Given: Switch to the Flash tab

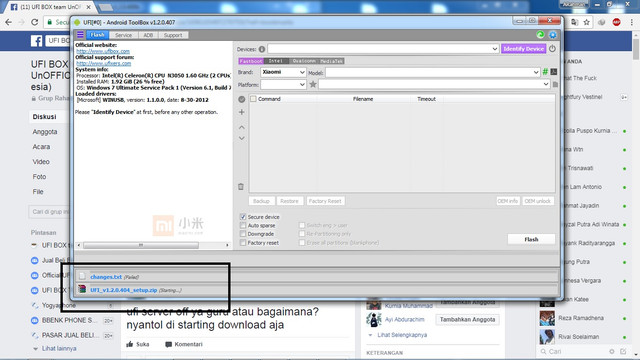Looking at the screenshot, I should (97, 35).
